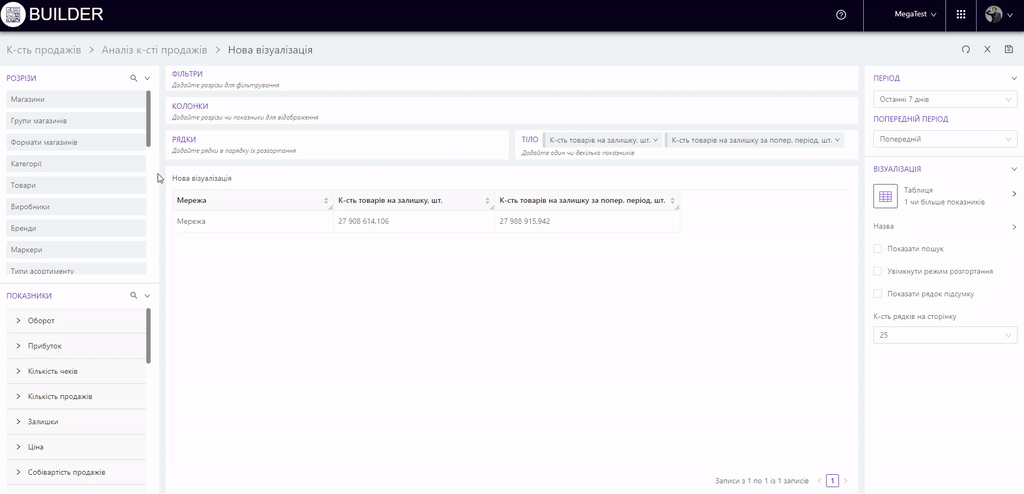This screenshot has height=494, width=1024.
Task: Open the rows per page dropdown showing 25
Action: [x=945, y=335]
